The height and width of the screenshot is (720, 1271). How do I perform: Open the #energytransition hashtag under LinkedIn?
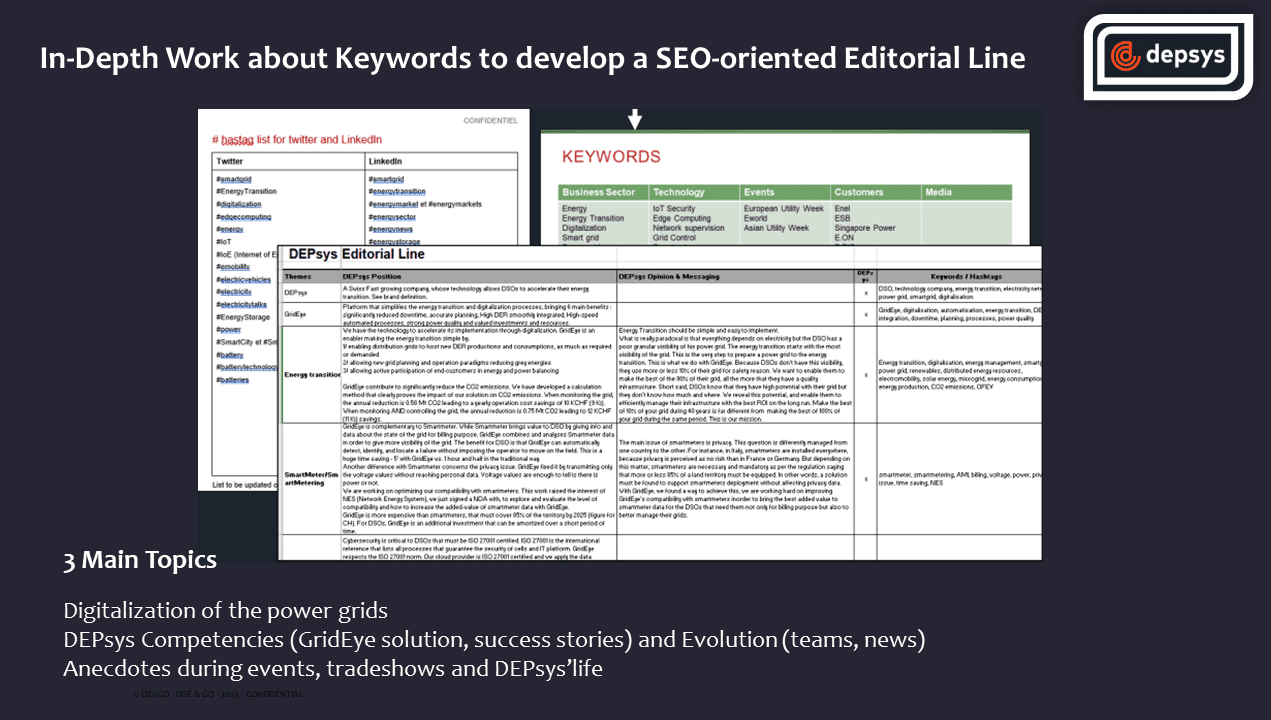[x=397, y=191]
